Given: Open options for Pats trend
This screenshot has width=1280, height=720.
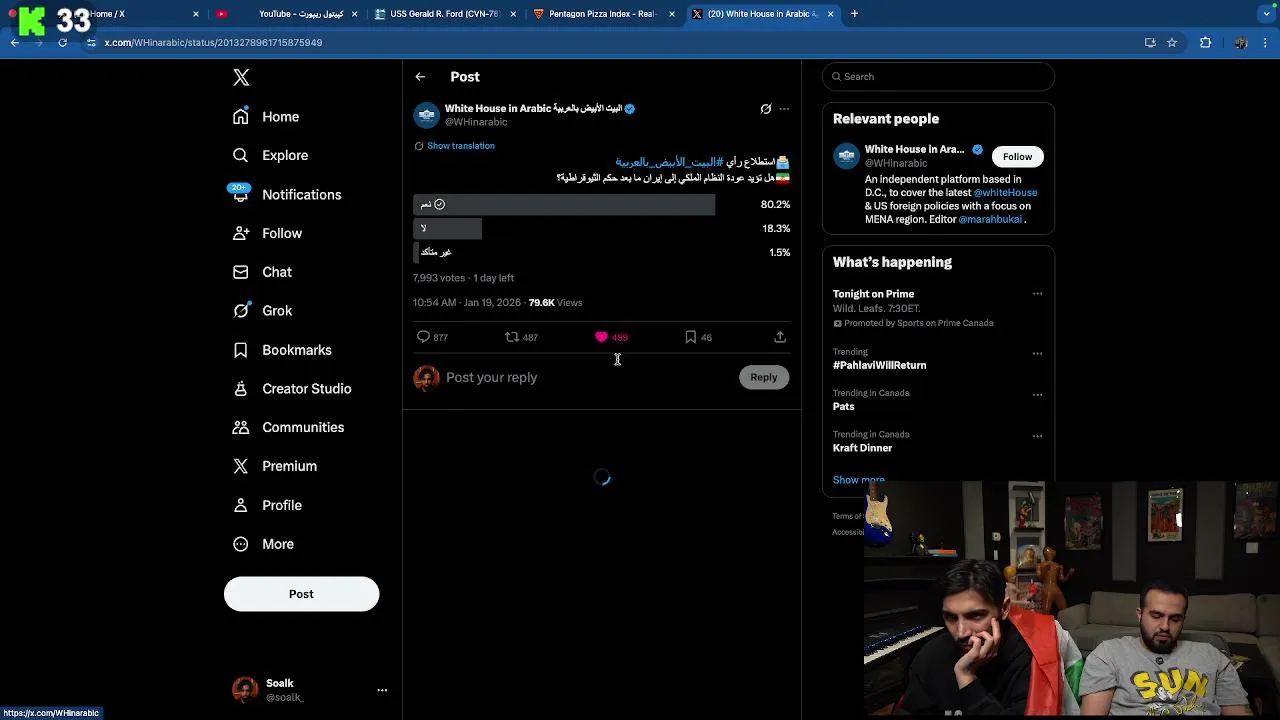Looking at the screenshot, I should (x=1037, y=394).
